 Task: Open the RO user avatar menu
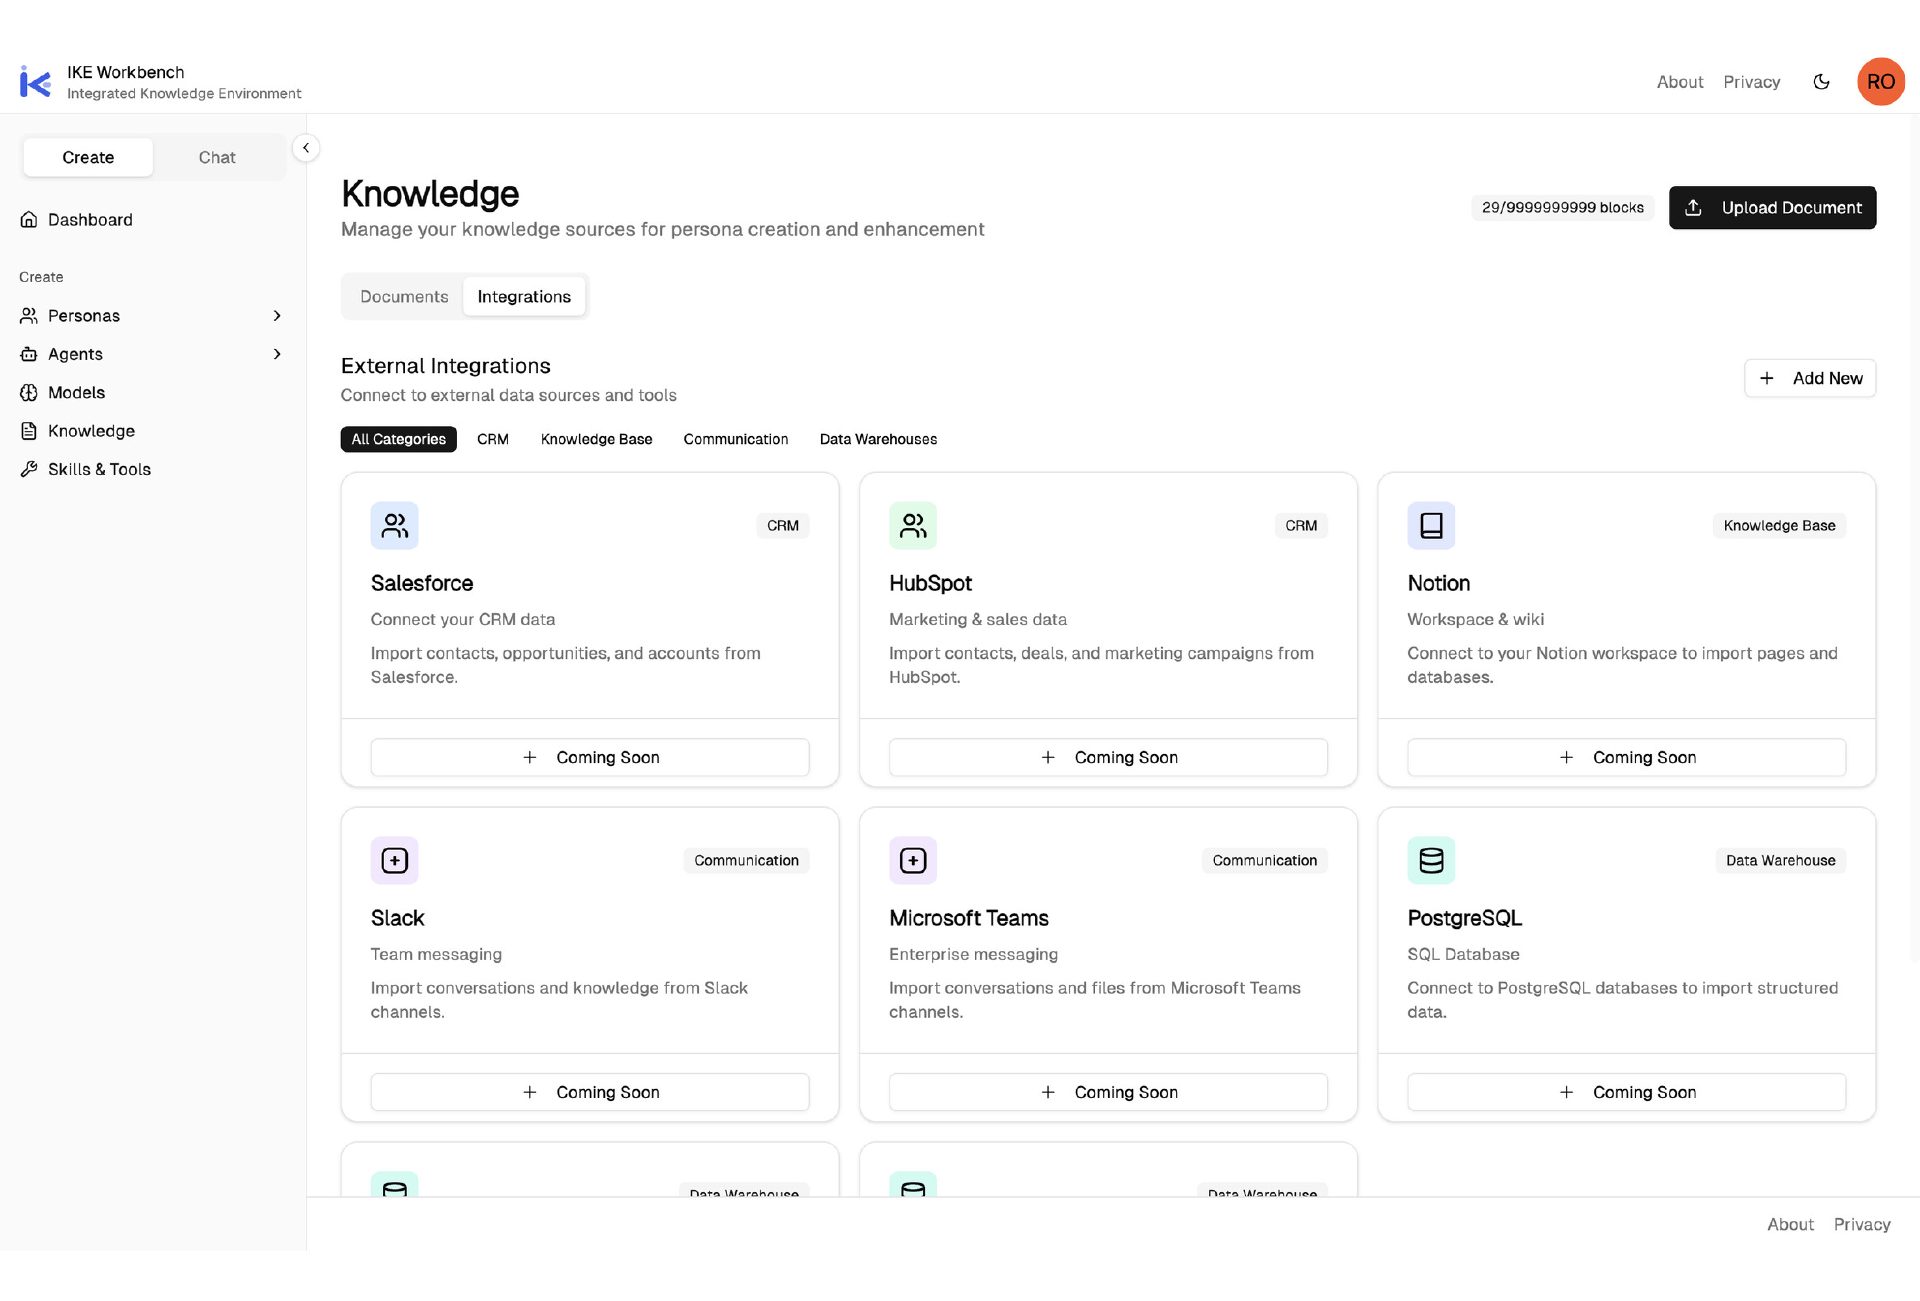(x=1880, y=82)
